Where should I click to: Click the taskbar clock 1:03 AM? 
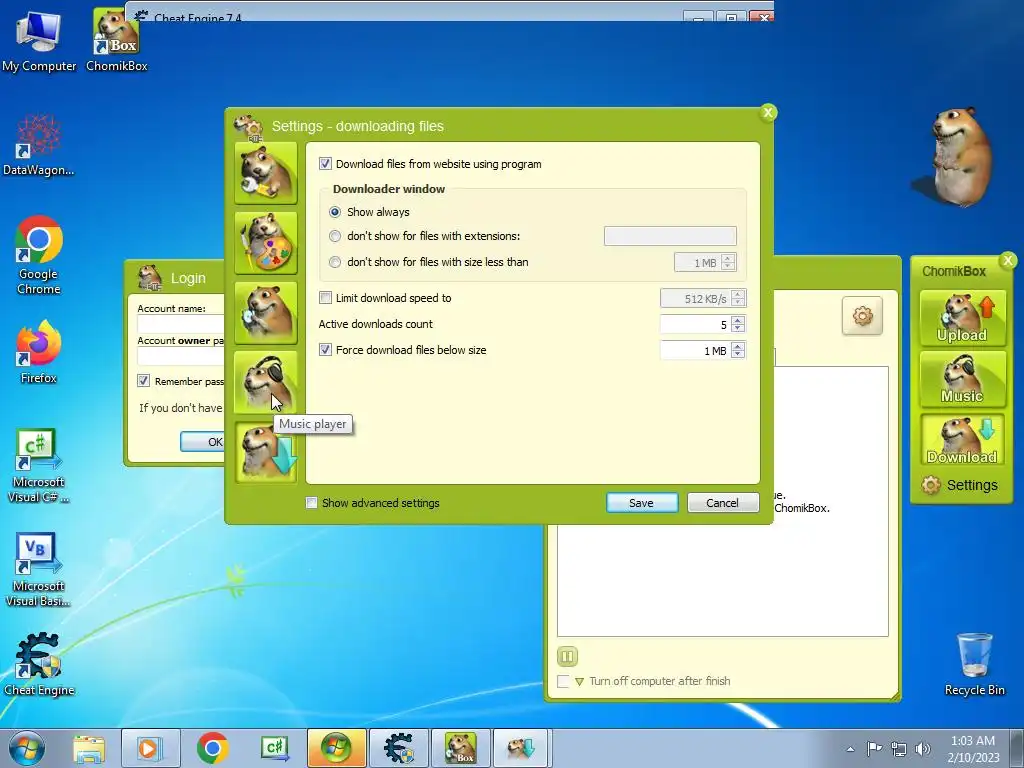(x=973, y=749)
